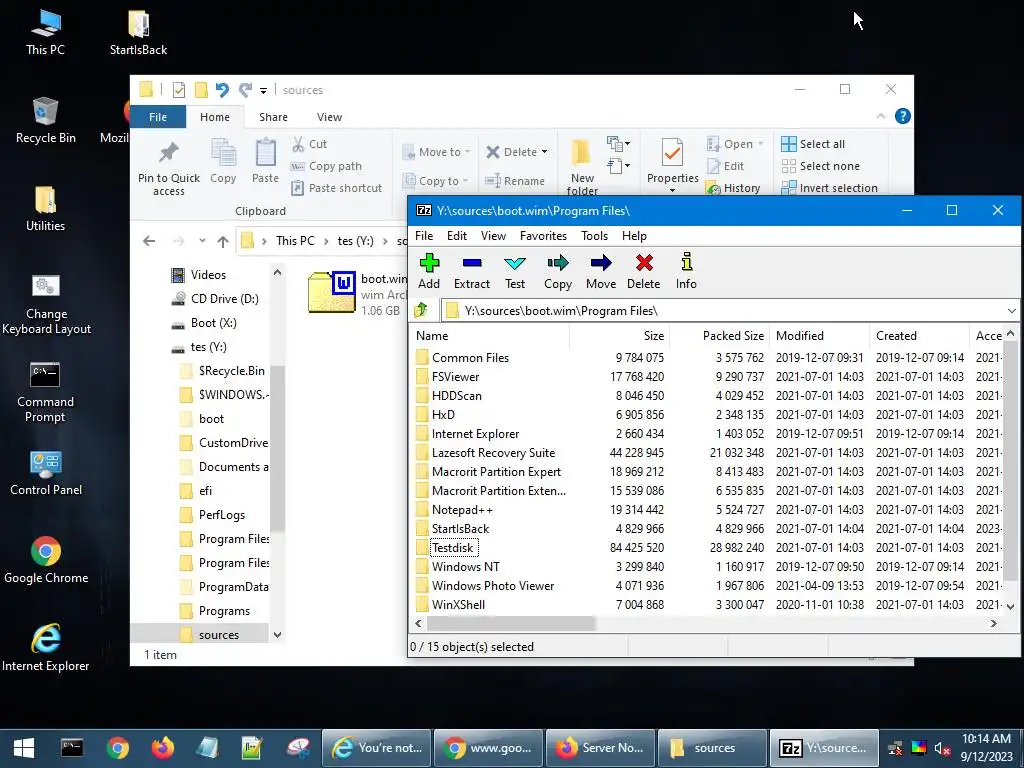
Task: Select the Notepad++ folder row
Action: pos(708,509)
